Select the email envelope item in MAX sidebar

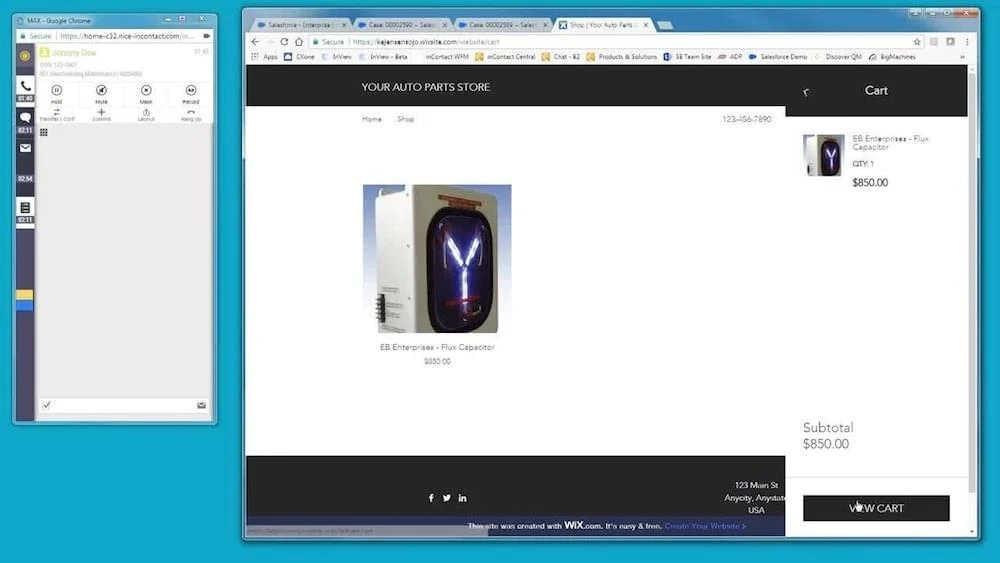[25, 148]
